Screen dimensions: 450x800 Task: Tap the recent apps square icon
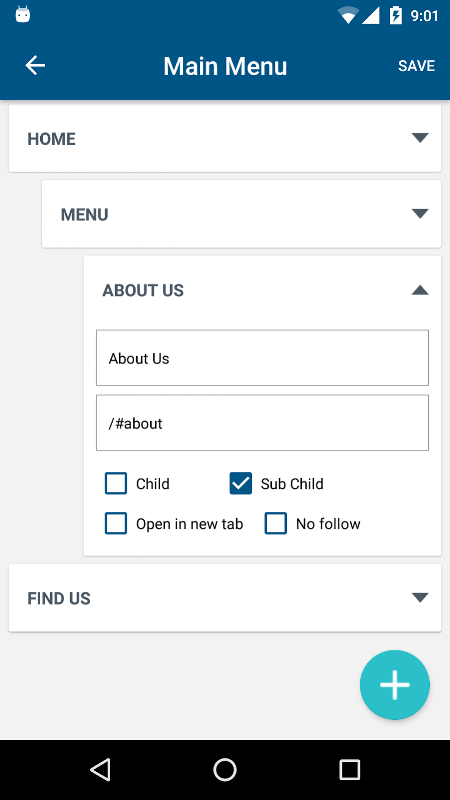pos(350,769)
